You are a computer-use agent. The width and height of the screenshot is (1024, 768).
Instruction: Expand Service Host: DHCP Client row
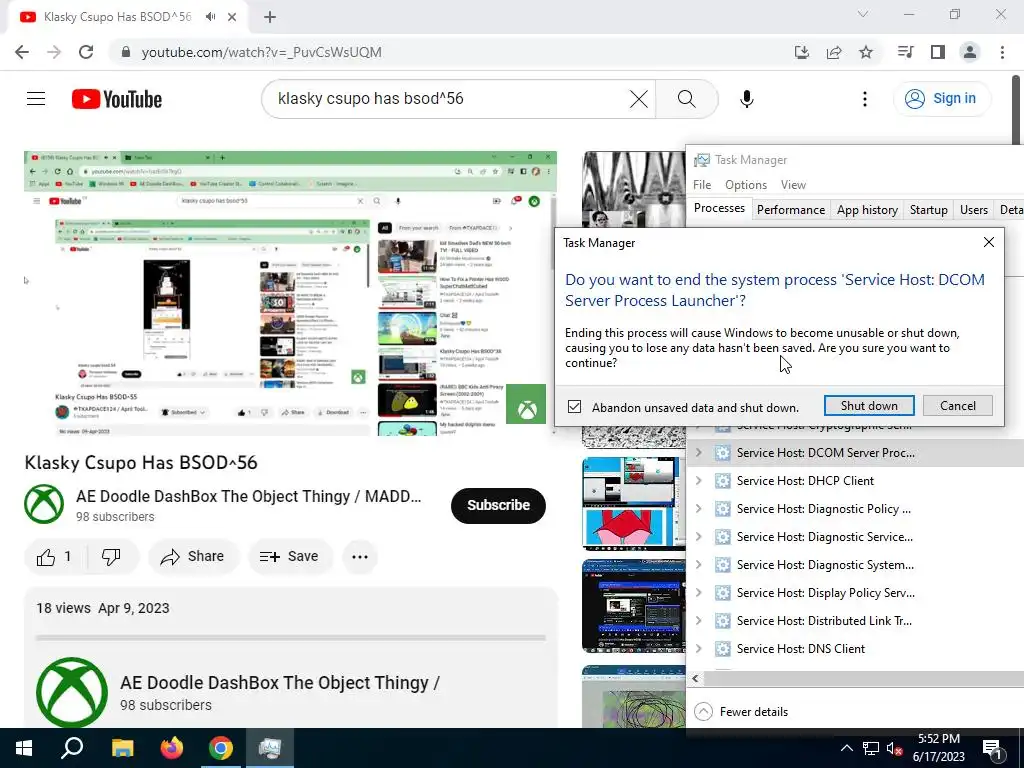pos(698,481)
